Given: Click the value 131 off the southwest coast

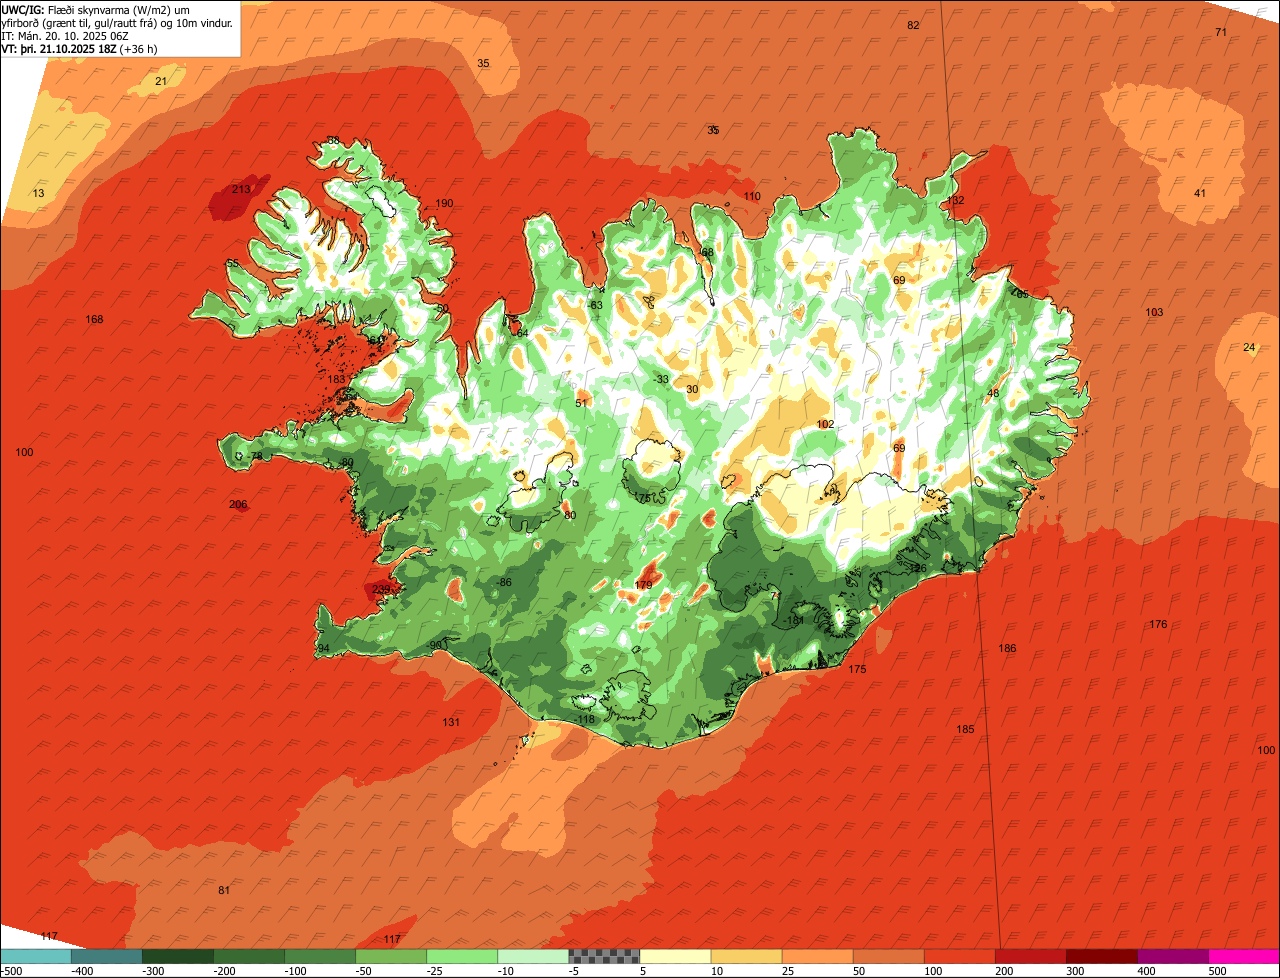Looking at the screenshot, I should [x=451, y=722].
